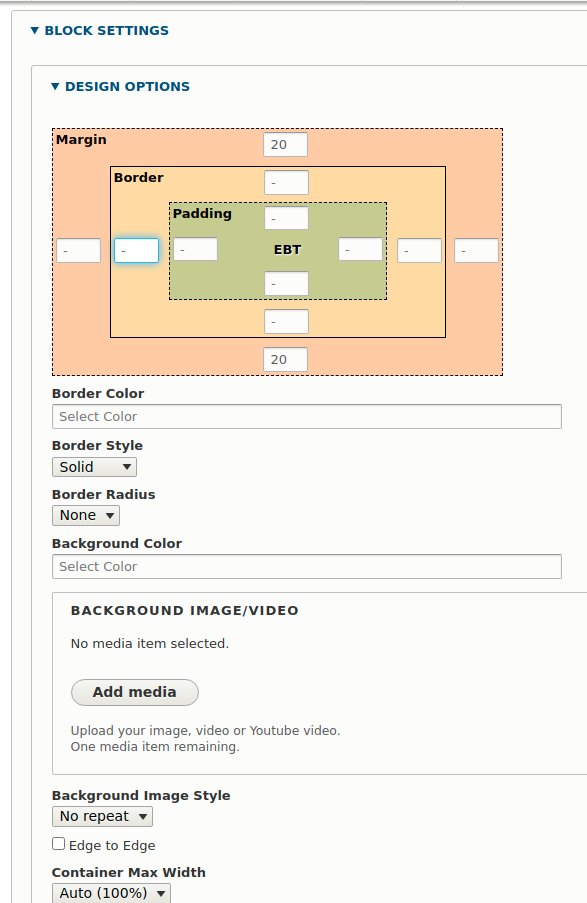Click the top margin input showing 20
587x903 pixels.
coord(285,145)
